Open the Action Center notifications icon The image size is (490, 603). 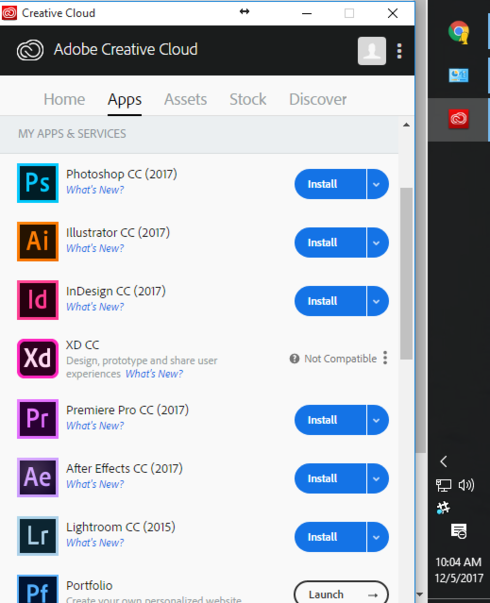coord(459,531)
